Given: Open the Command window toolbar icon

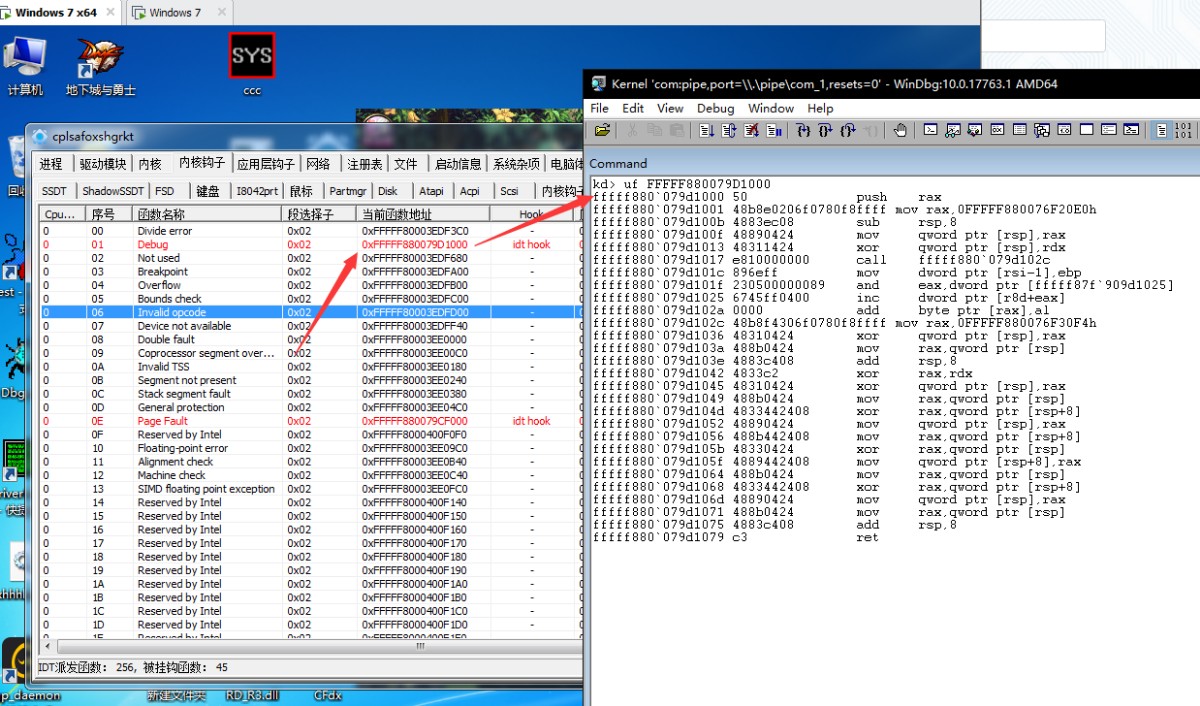Looking at the screenshot, I should coord(932,130).
